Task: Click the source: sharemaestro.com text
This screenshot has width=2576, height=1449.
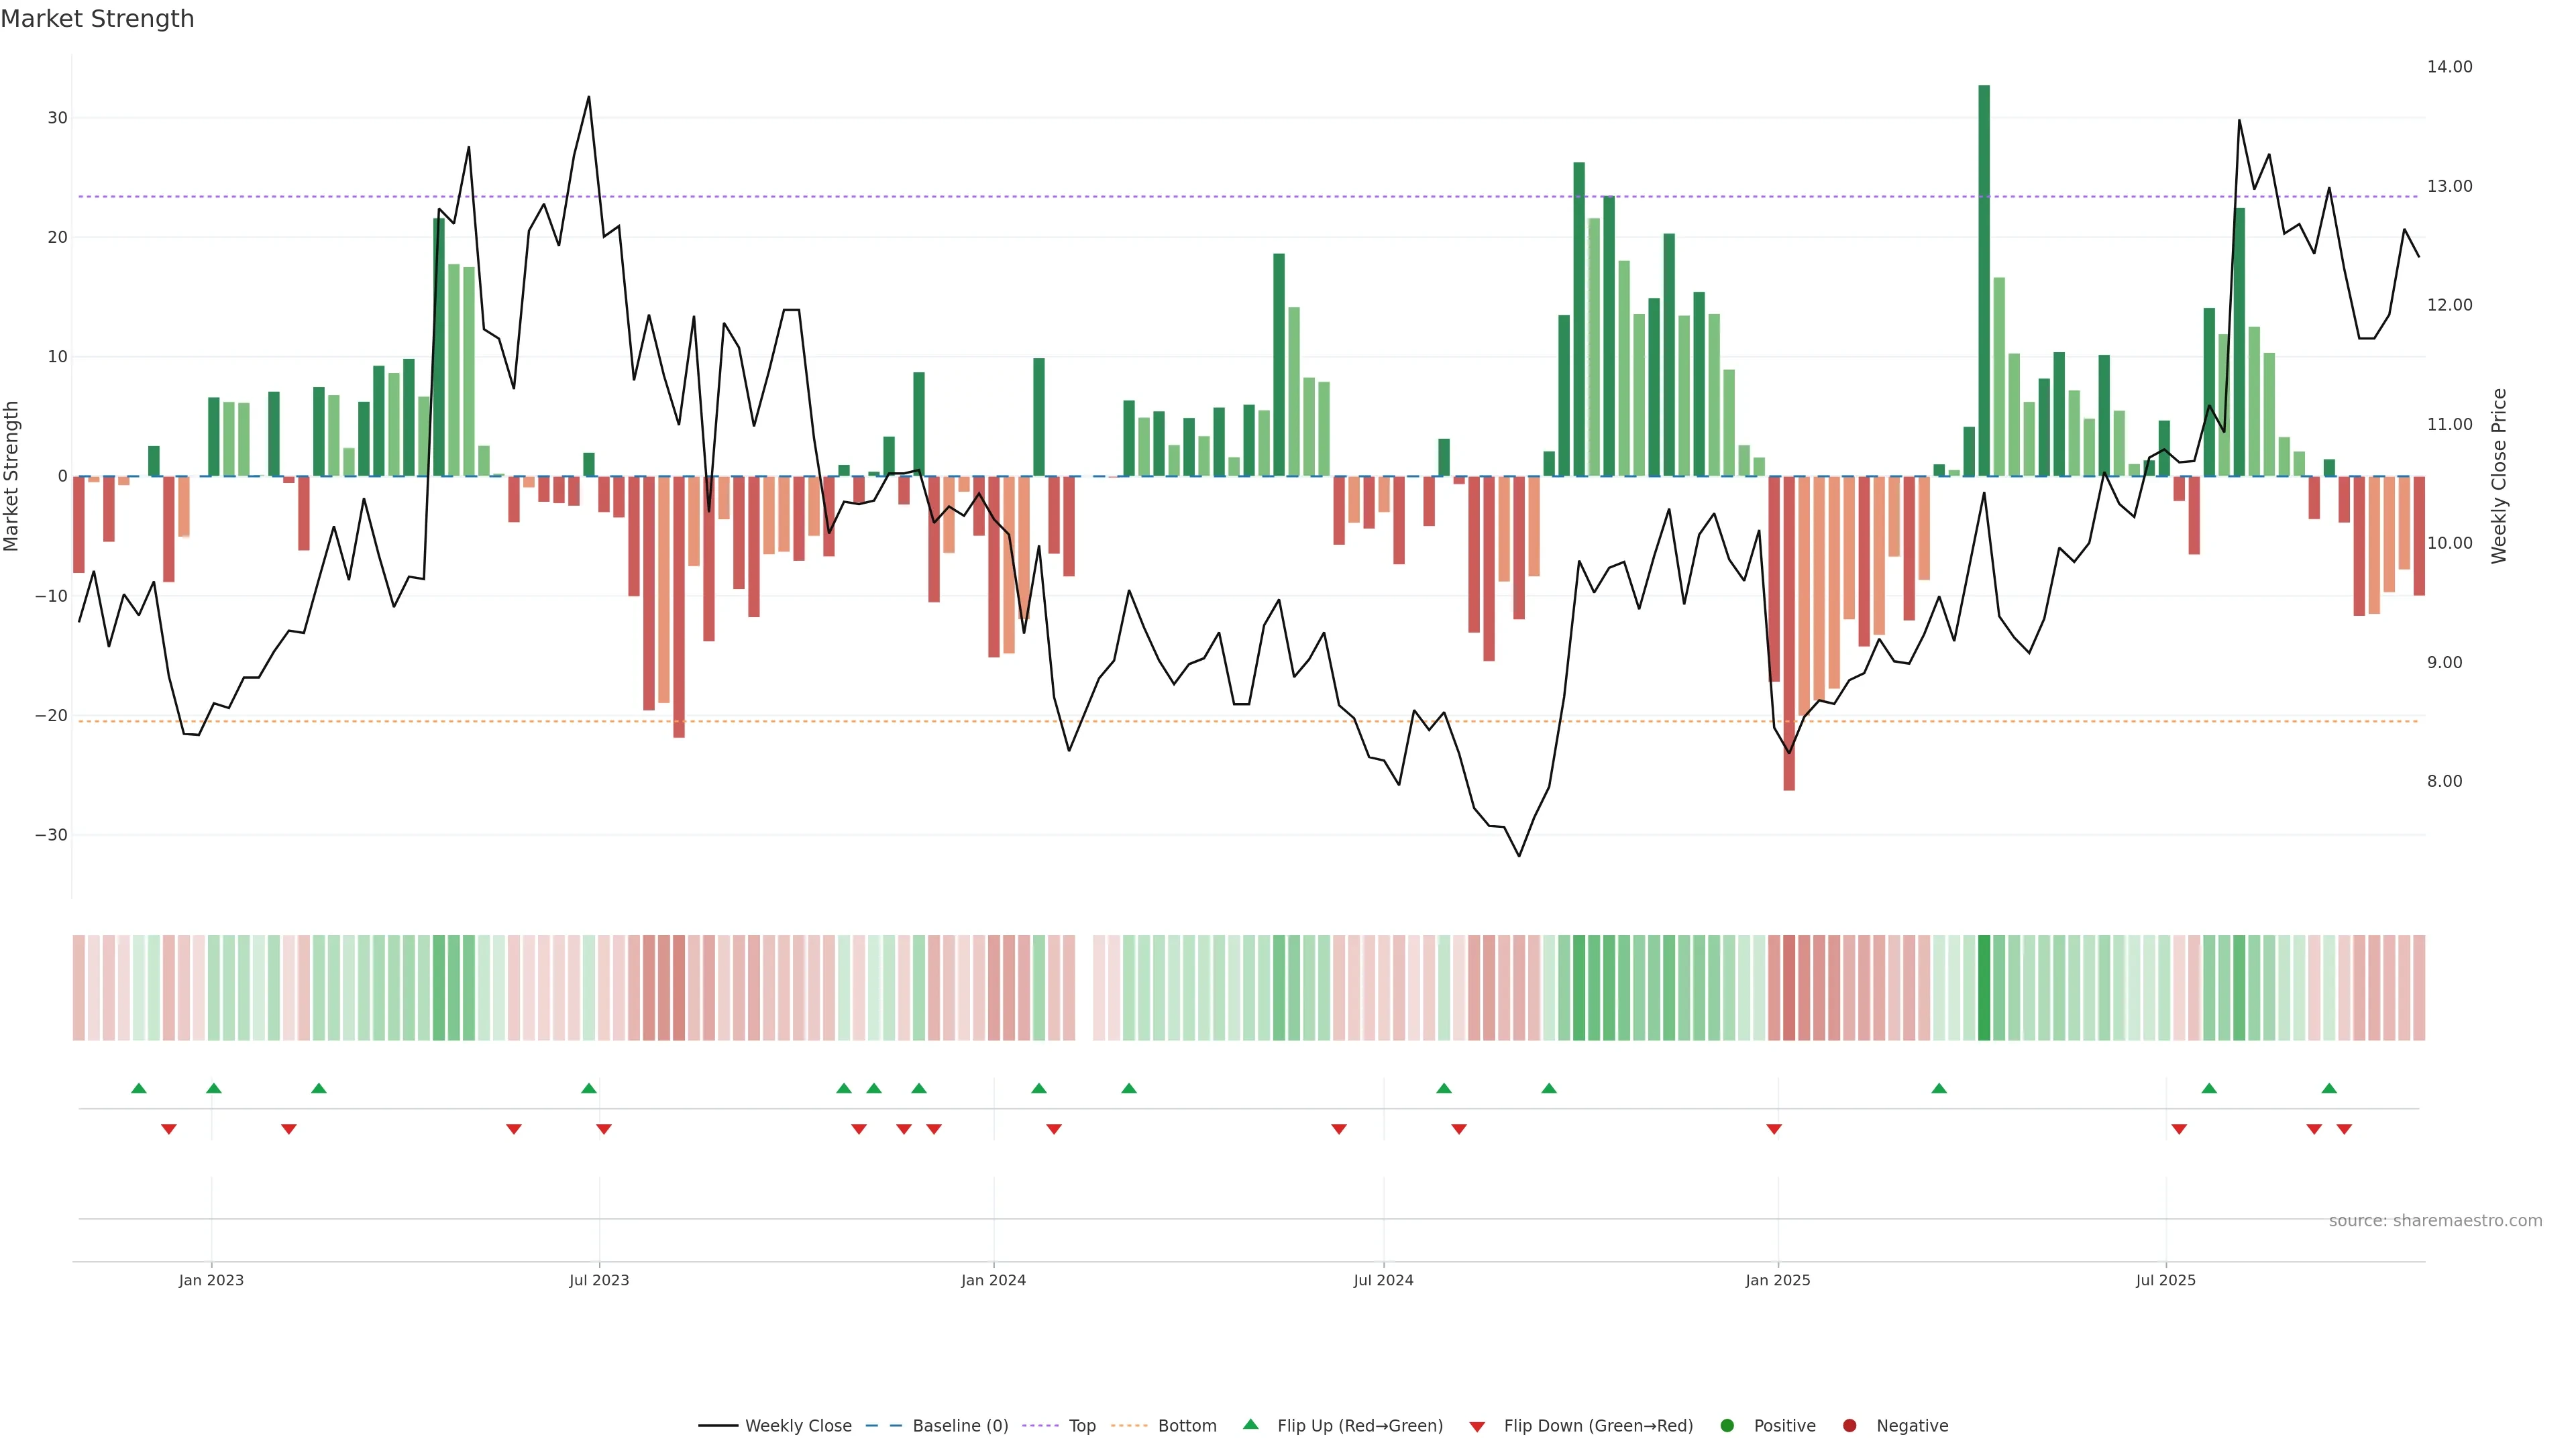Action: pos(2435,1221)
